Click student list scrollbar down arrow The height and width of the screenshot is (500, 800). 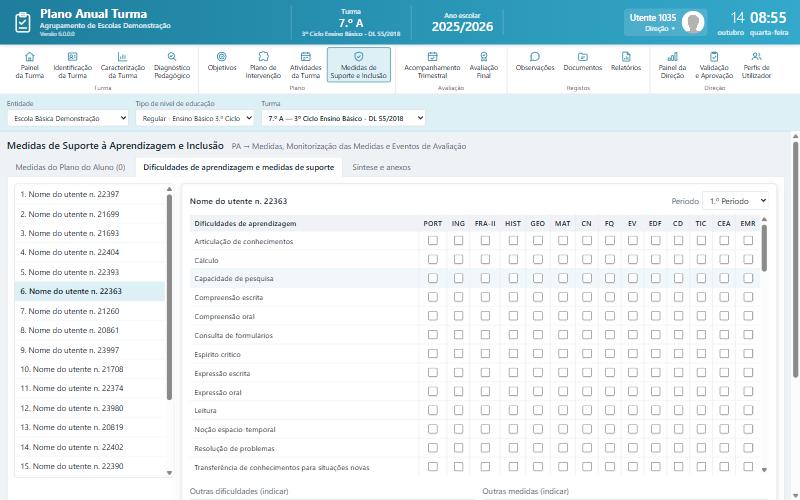click(x=169, y=473)
